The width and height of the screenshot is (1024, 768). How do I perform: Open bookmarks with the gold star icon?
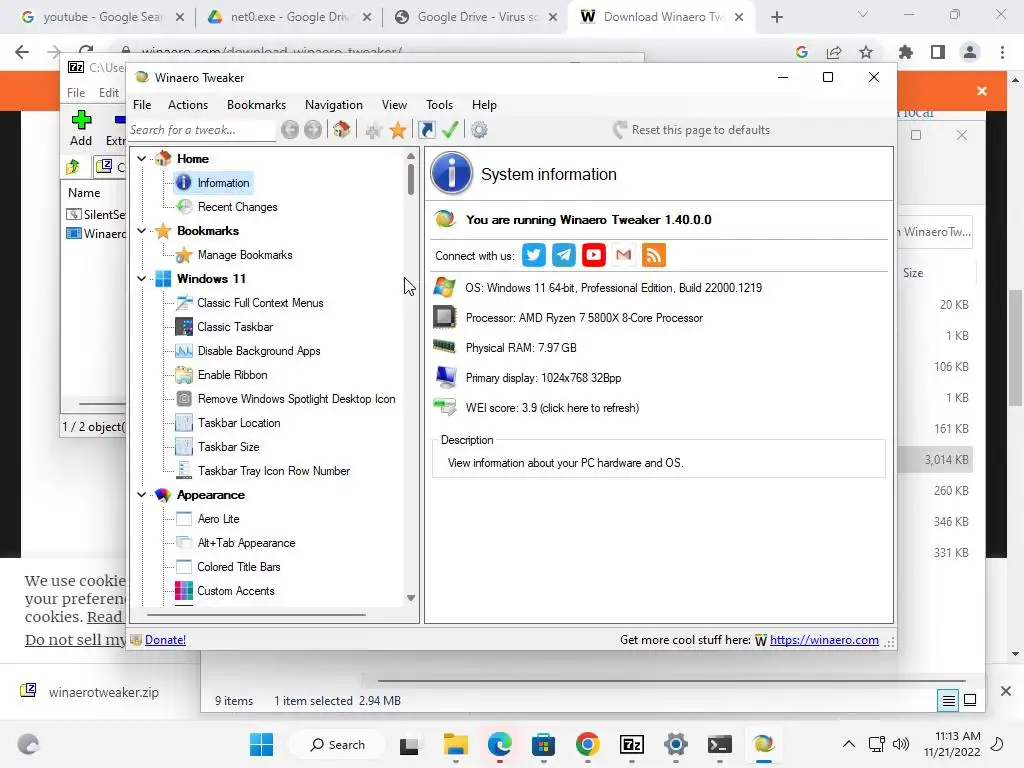click(398, 130)
